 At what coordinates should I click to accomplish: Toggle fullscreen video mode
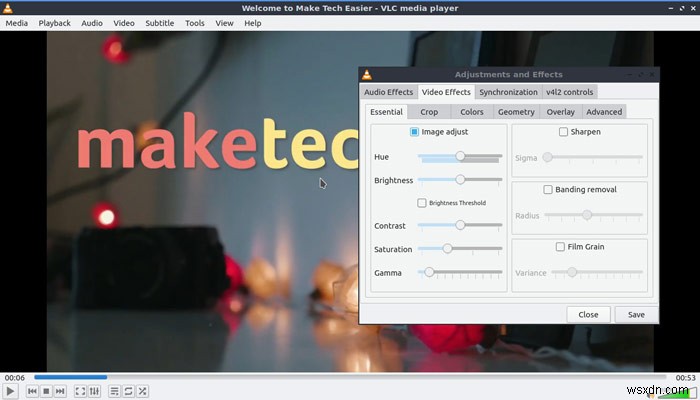80,392
